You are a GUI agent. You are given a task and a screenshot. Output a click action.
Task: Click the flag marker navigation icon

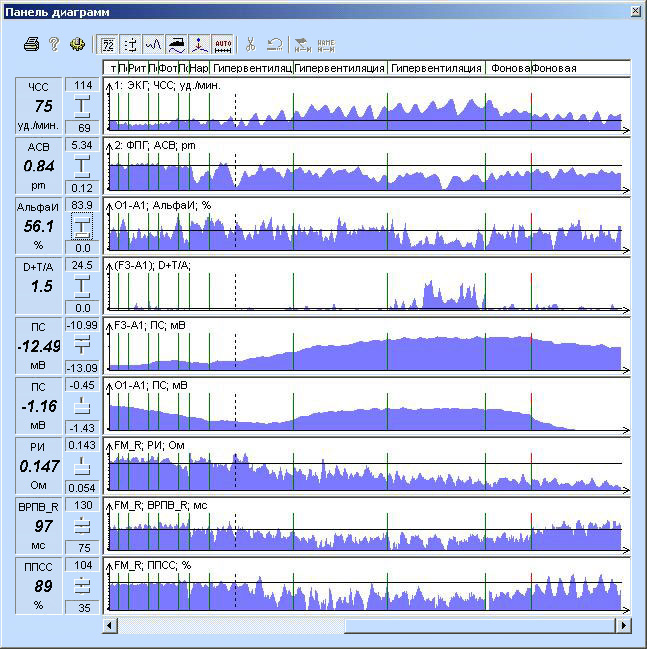pyautogui.click(x=303, y=44)
